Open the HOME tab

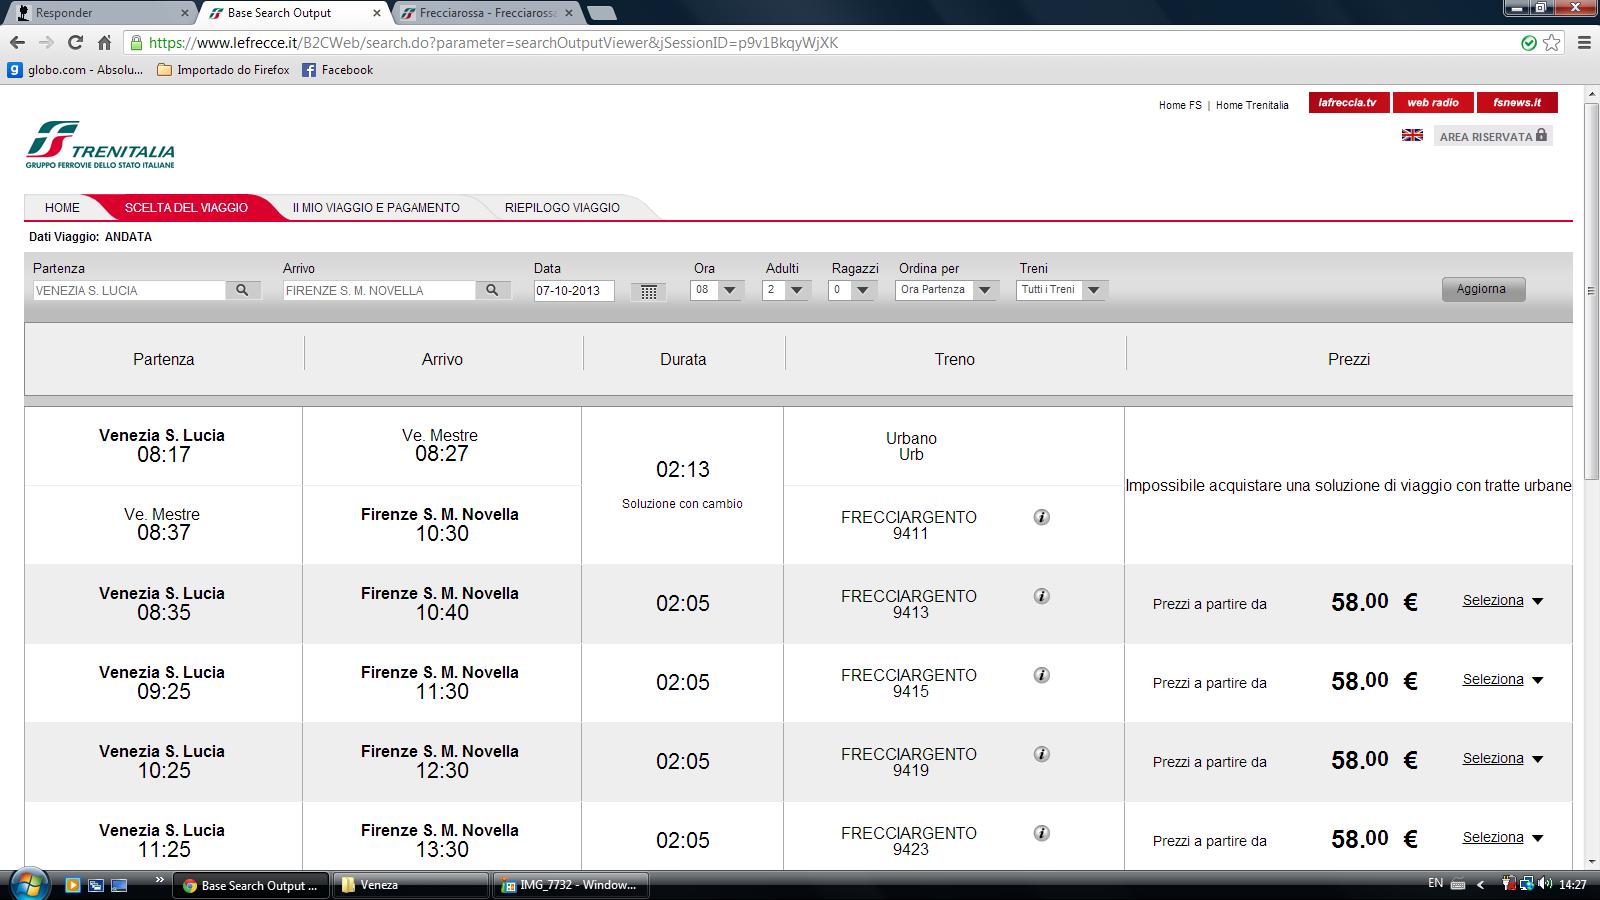tap(62, 207)
